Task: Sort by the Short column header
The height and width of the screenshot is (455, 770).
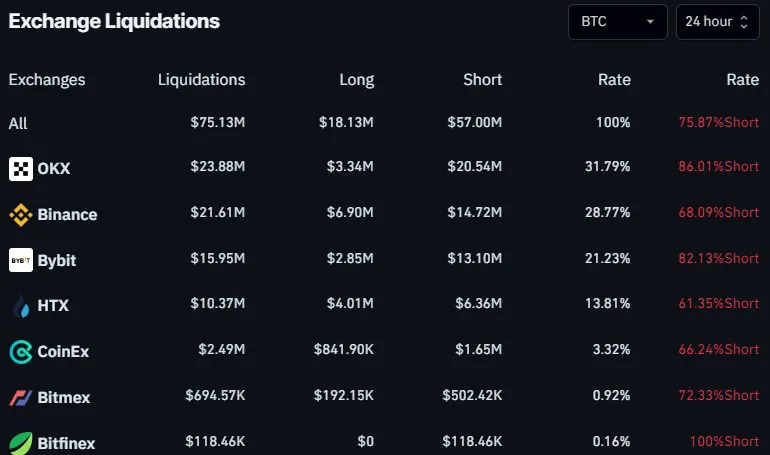Action: point(483,80)
